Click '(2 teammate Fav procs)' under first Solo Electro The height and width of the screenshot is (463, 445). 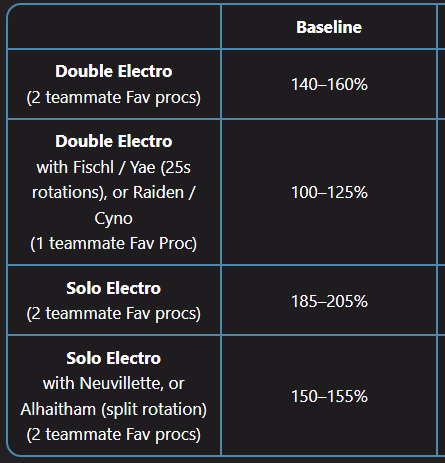pos(114,314)
